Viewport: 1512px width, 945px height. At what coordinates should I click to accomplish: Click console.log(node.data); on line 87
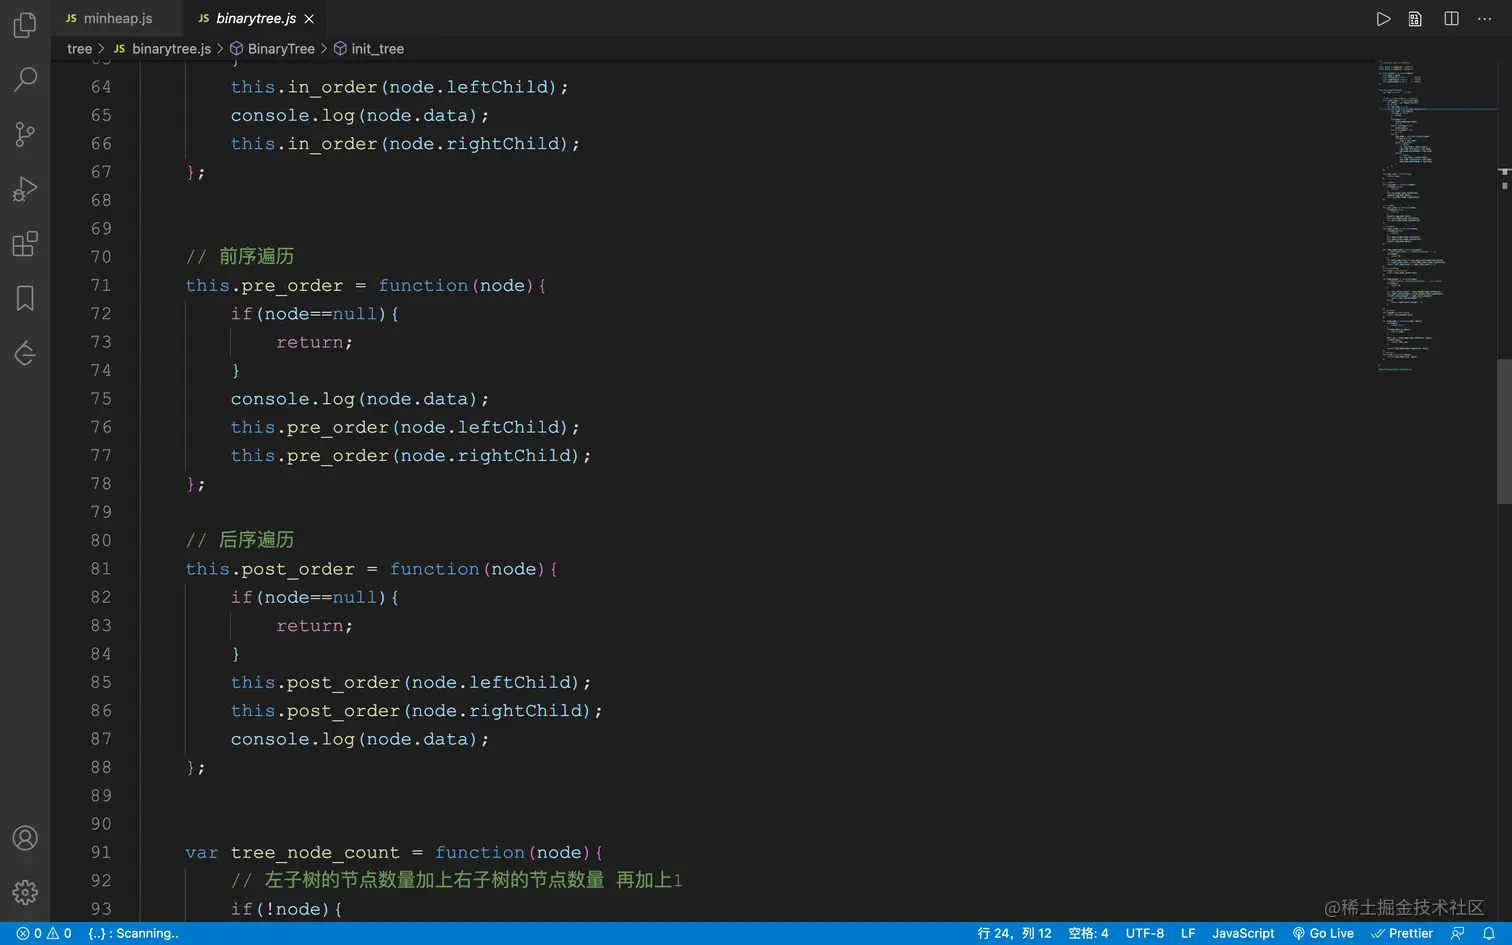pos(360,739)
